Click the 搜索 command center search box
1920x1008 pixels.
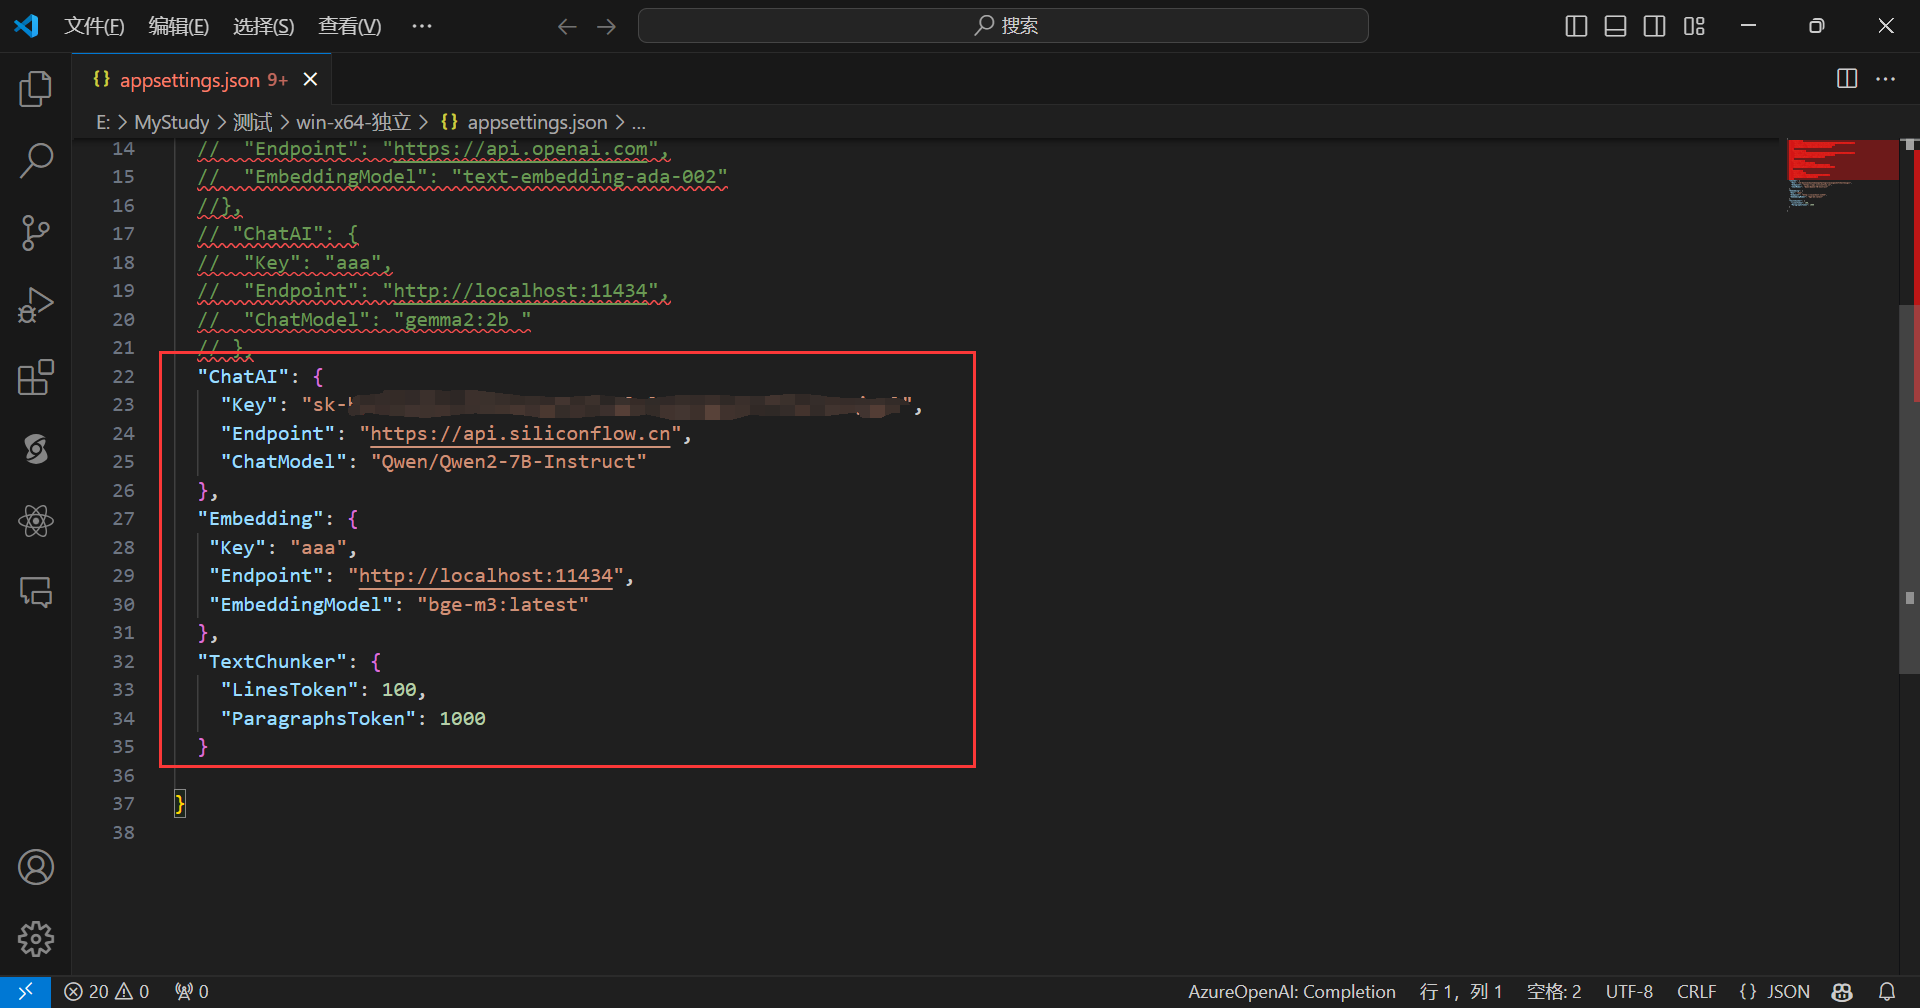coord(1003,26)
